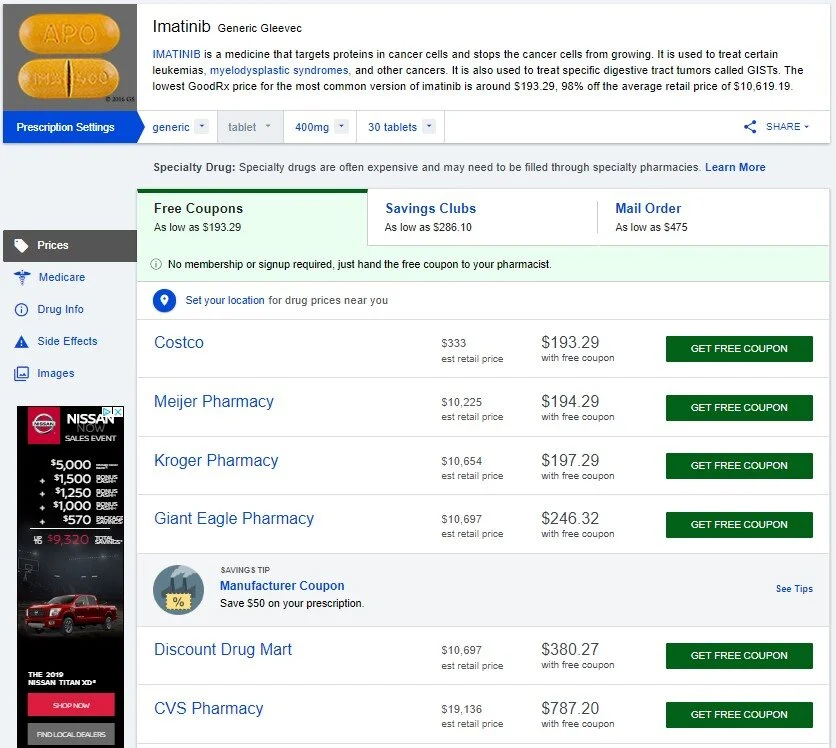Get free coupon for Kroger Pharmacy

(x=739, y=466)
